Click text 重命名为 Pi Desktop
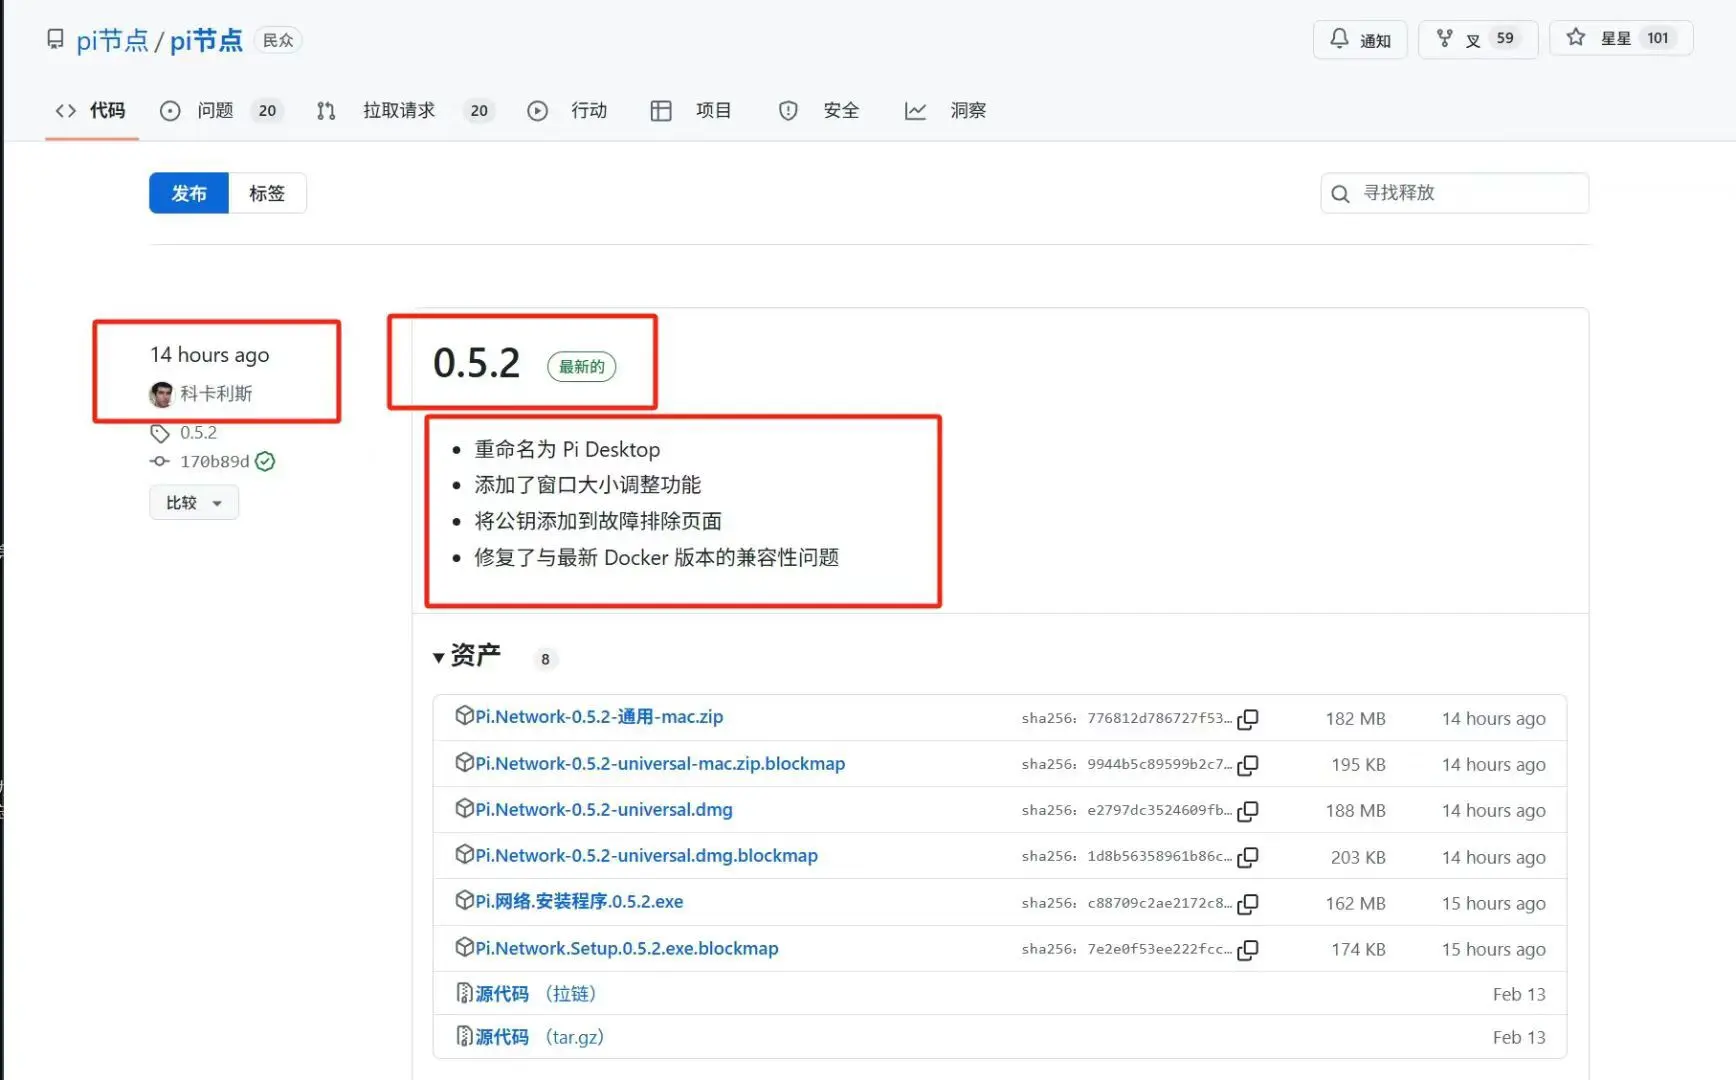This screenshot has height=1080, width=1736. pos(567,449)
